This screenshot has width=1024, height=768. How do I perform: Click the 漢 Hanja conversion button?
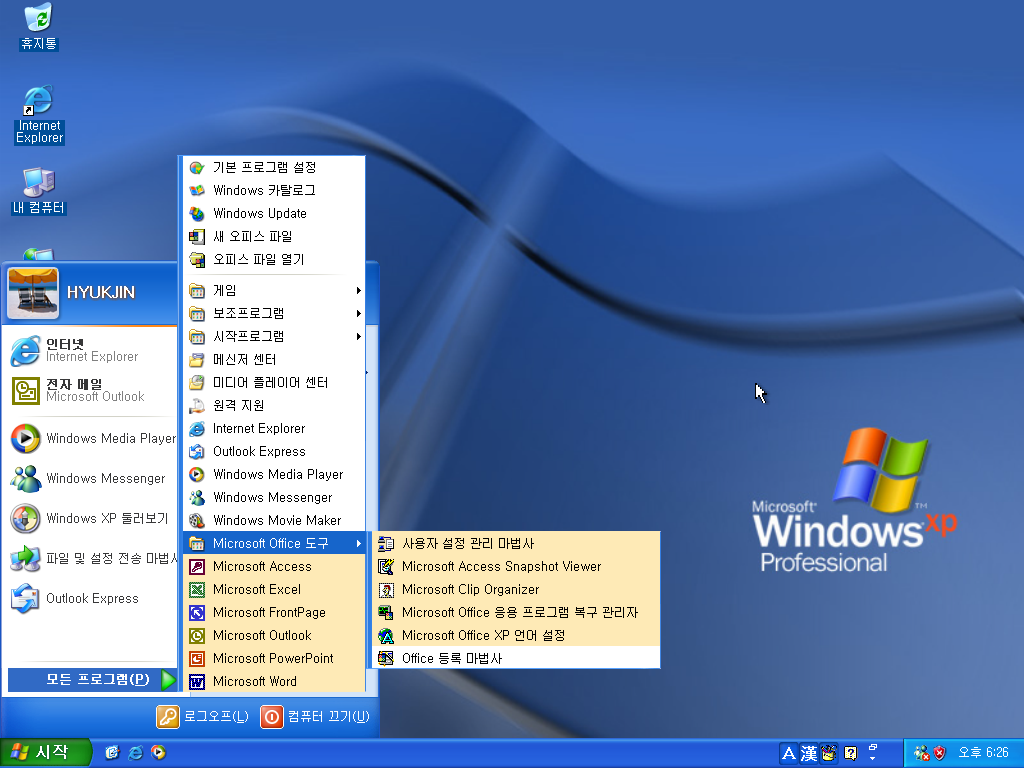pyautogui.click(x=809, y=754)
